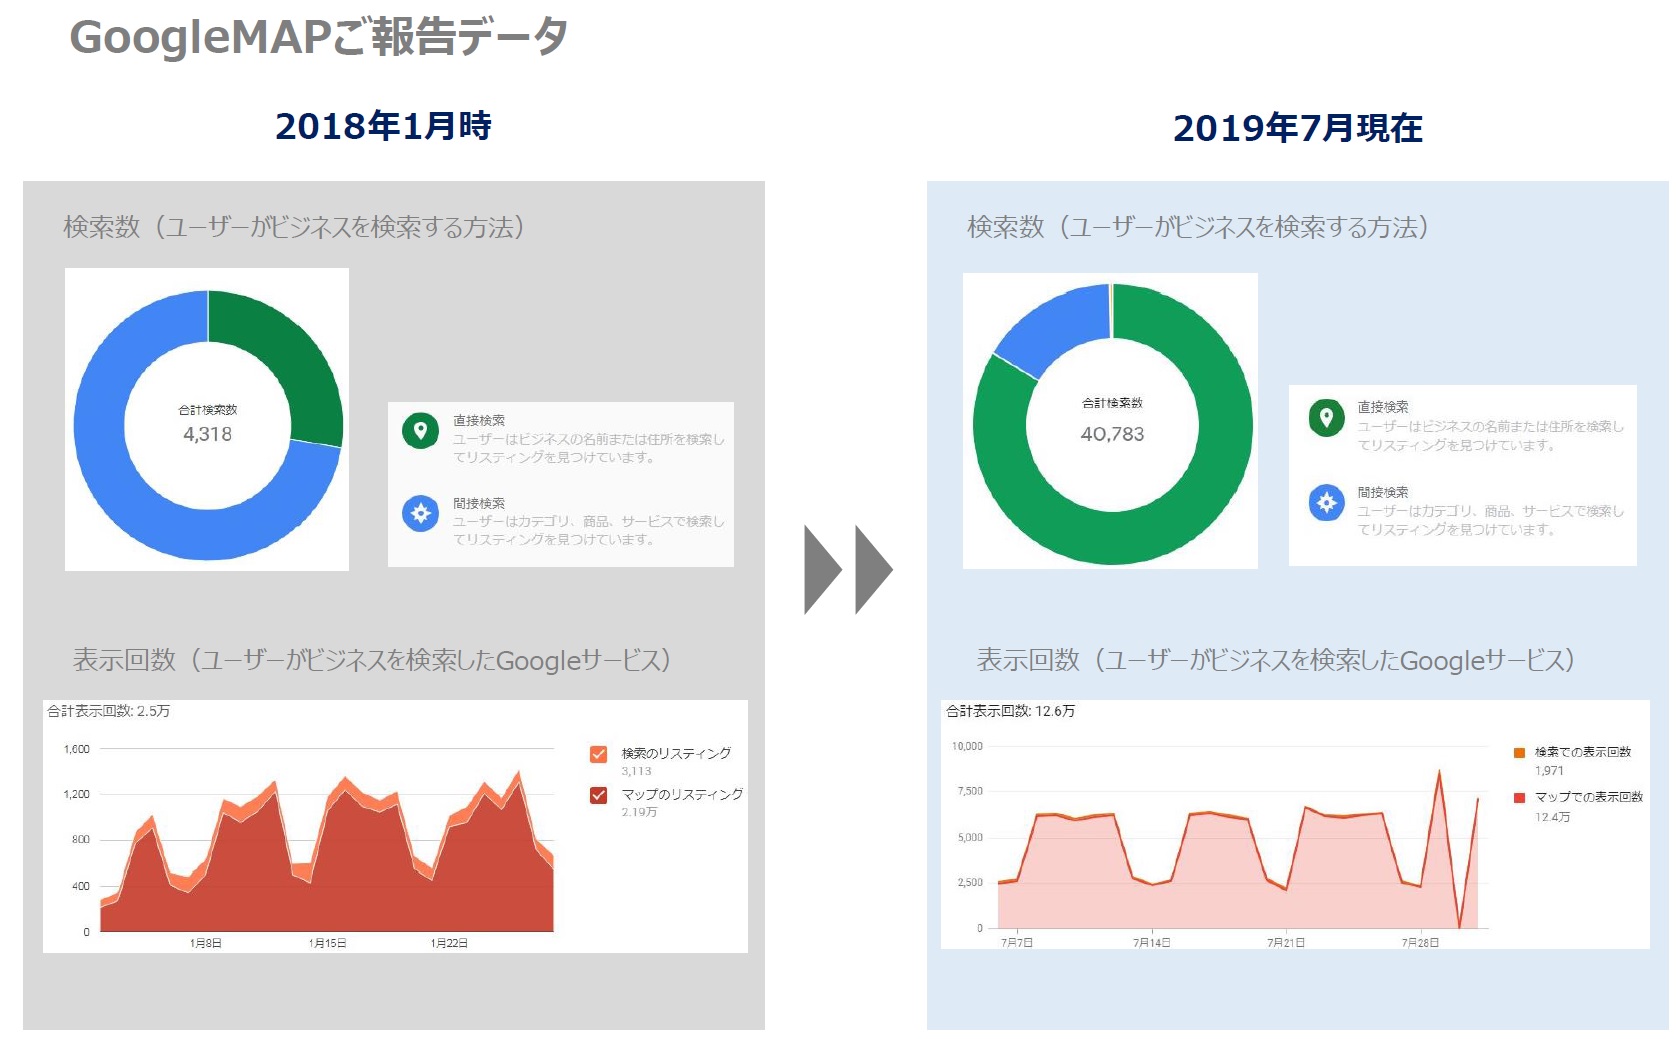Click the red マップでの表示回数 legend swatch
The width and height of the screenshot is (1676, 1039).
(x=1519, y=797)
